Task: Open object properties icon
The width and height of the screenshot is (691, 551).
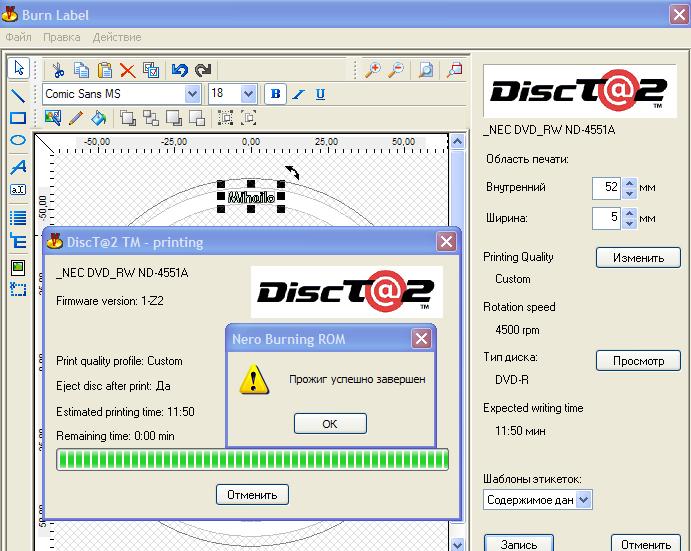Action: point(151,70)
